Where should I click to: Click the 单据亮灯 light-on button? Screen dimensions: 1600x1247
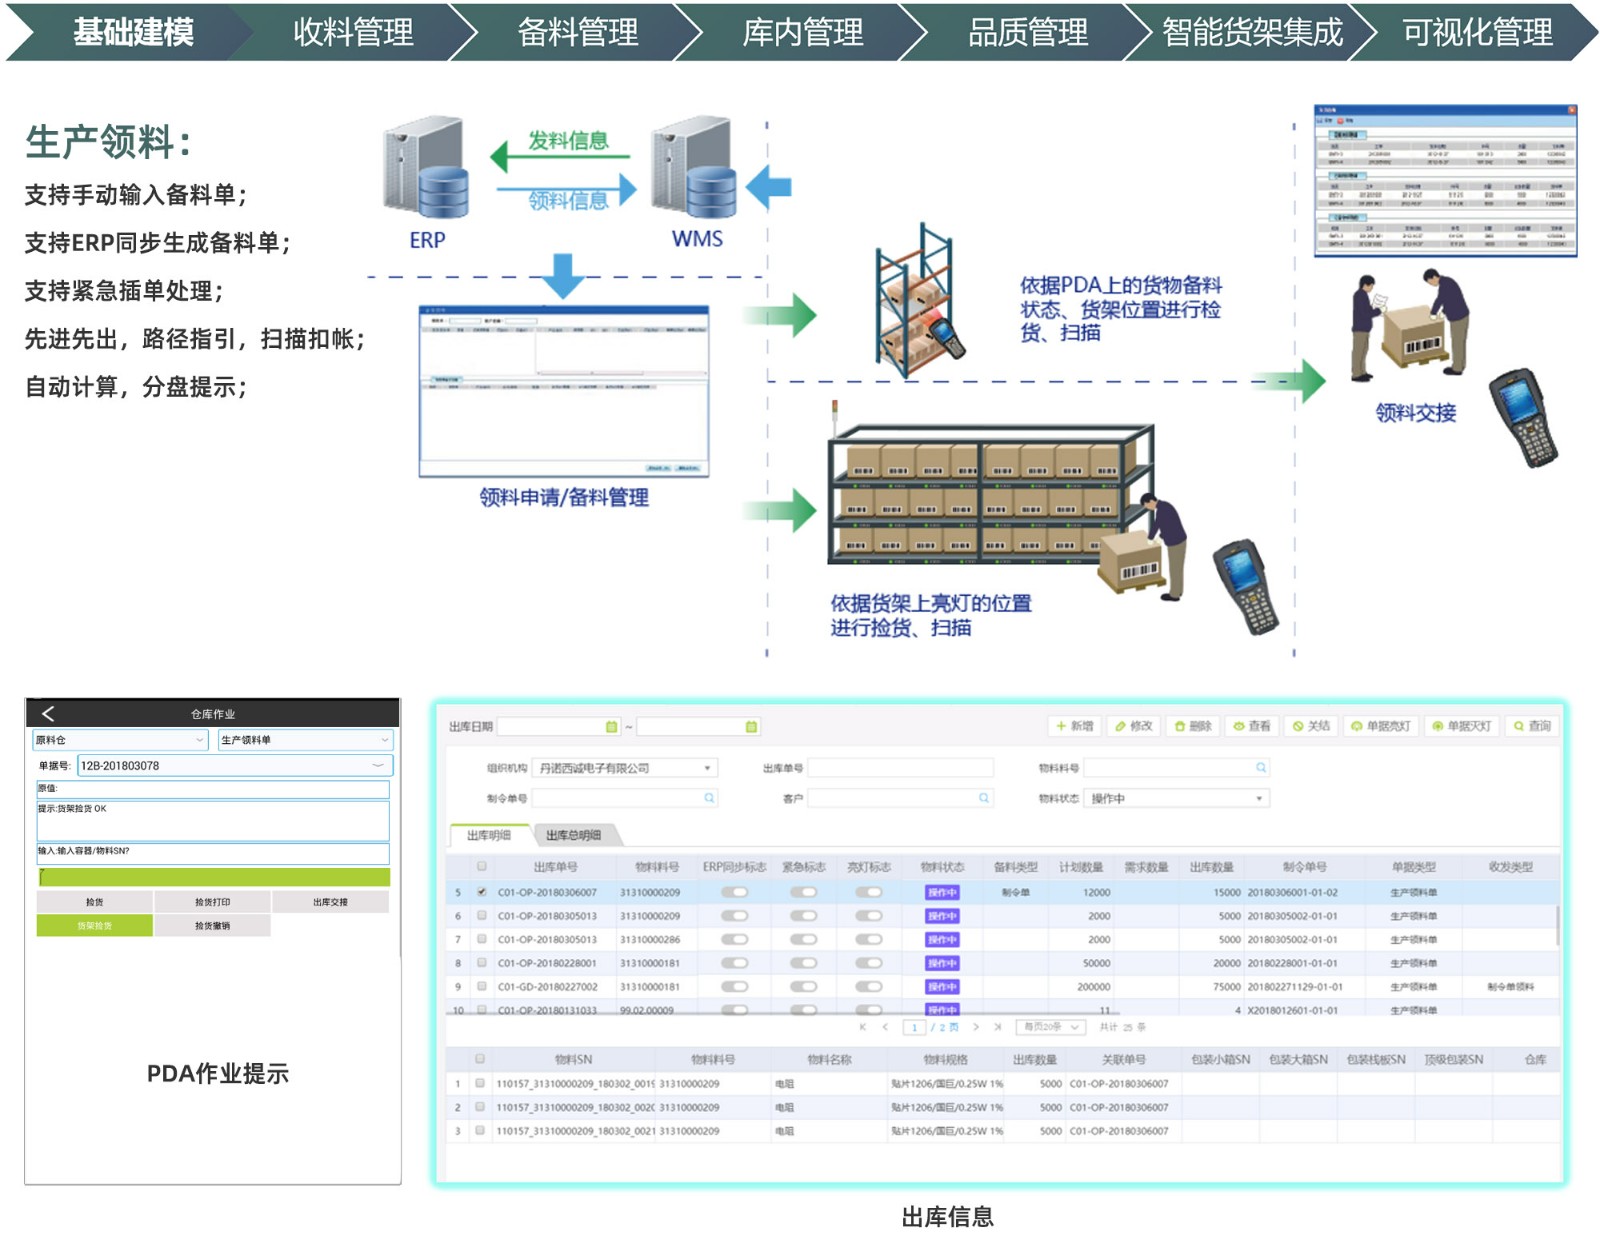(1380, 726)
